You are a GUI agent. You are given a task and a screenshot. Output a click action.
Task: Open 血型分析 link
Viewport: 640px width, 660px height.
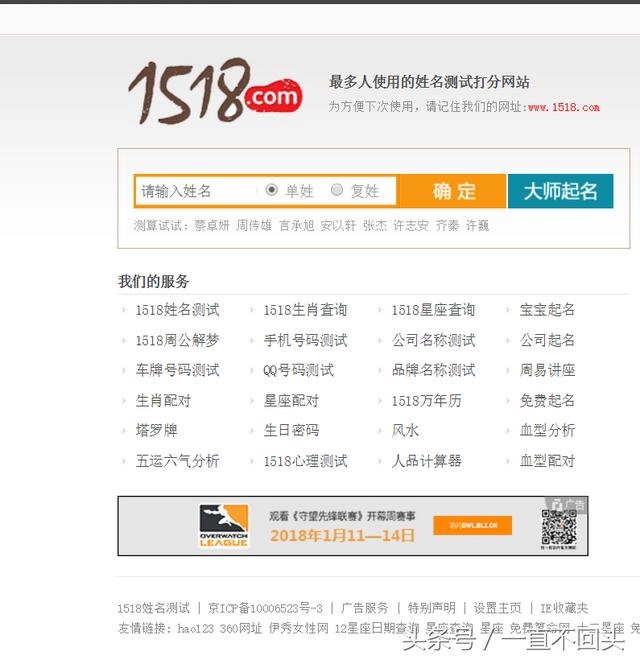click(547, 431)
